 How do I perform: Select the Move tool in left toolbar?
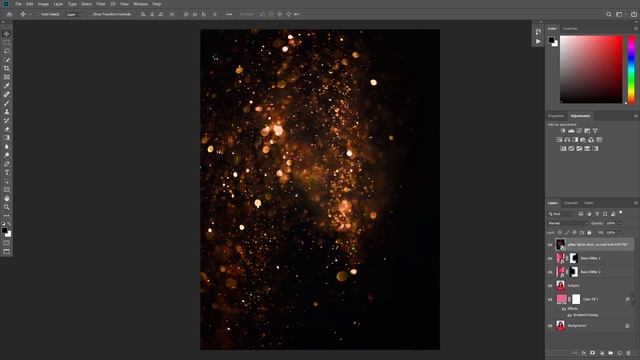[x=7, y=34]
